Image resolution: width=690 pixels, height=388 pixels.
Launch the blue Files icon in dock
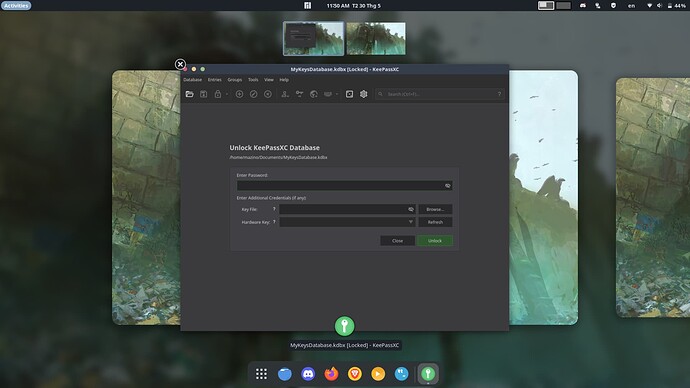coord(285,374)
